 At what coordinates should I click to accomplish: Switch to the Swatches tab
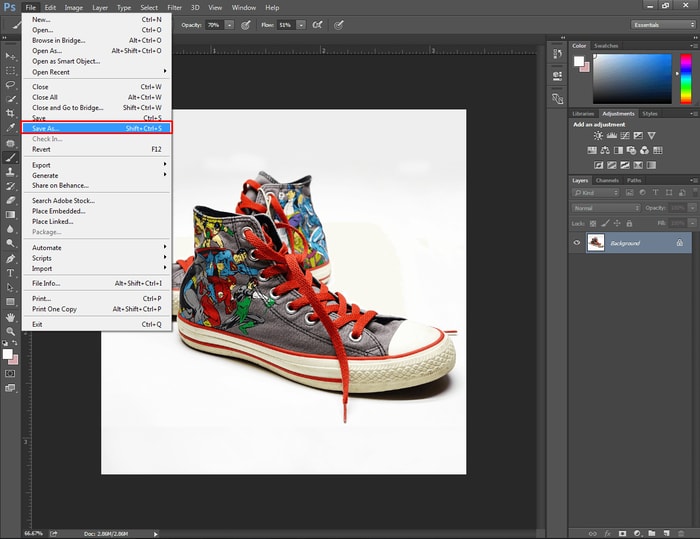click(x=606, y=46)
